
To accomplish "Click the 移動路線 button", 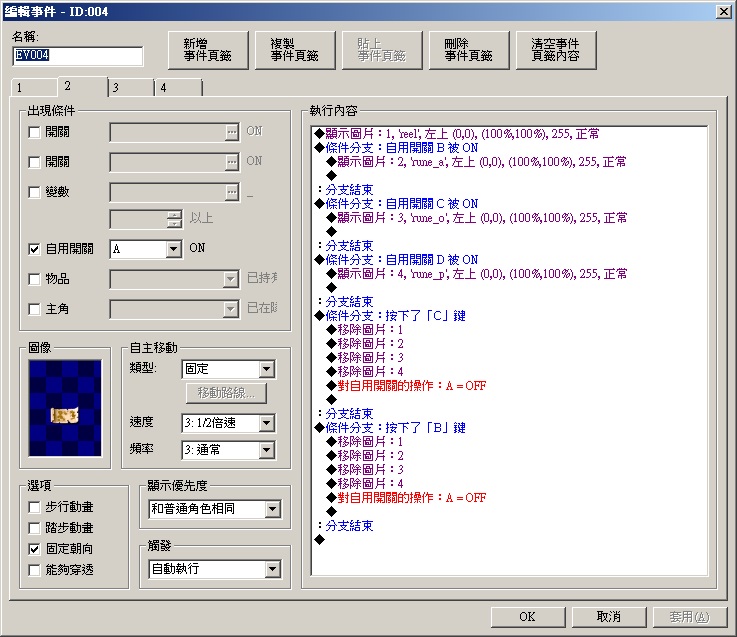I will coord(226,393).
